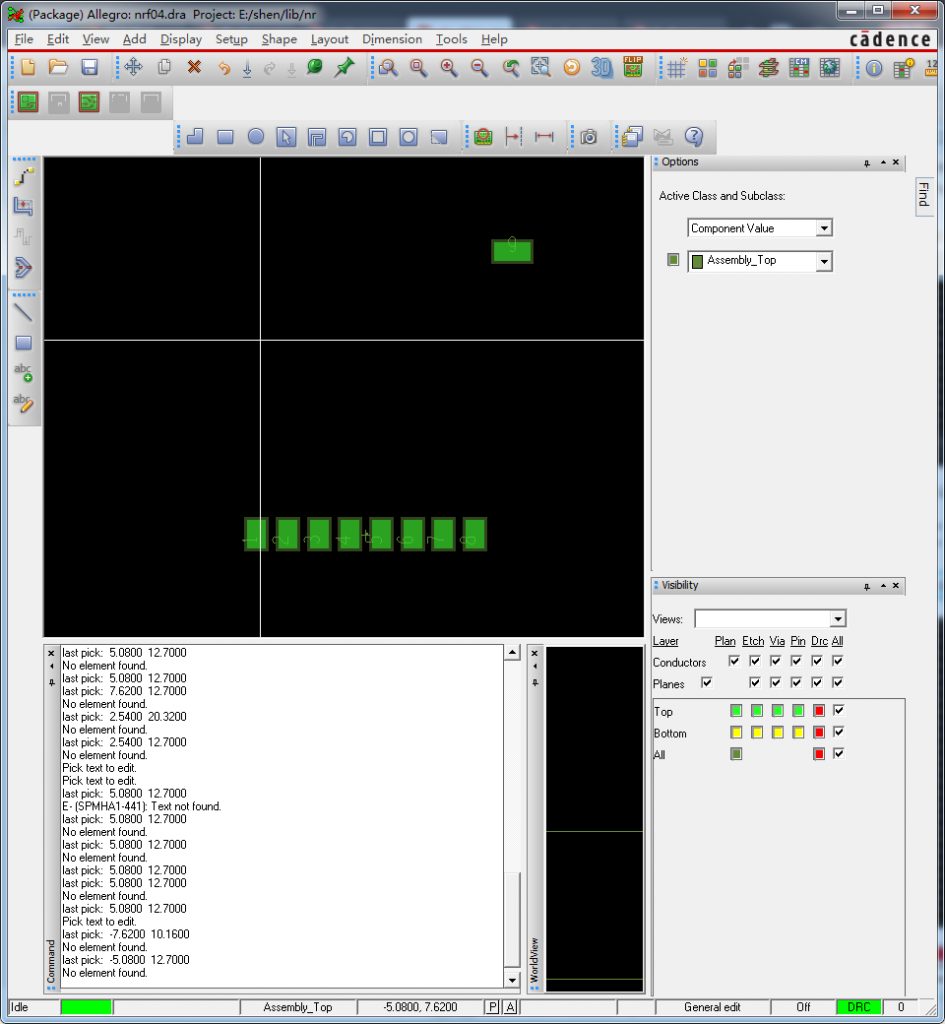Open the 3D viewer icon
The height and width of the screenshot is (1024, 945).
click(x=601, y=68)
